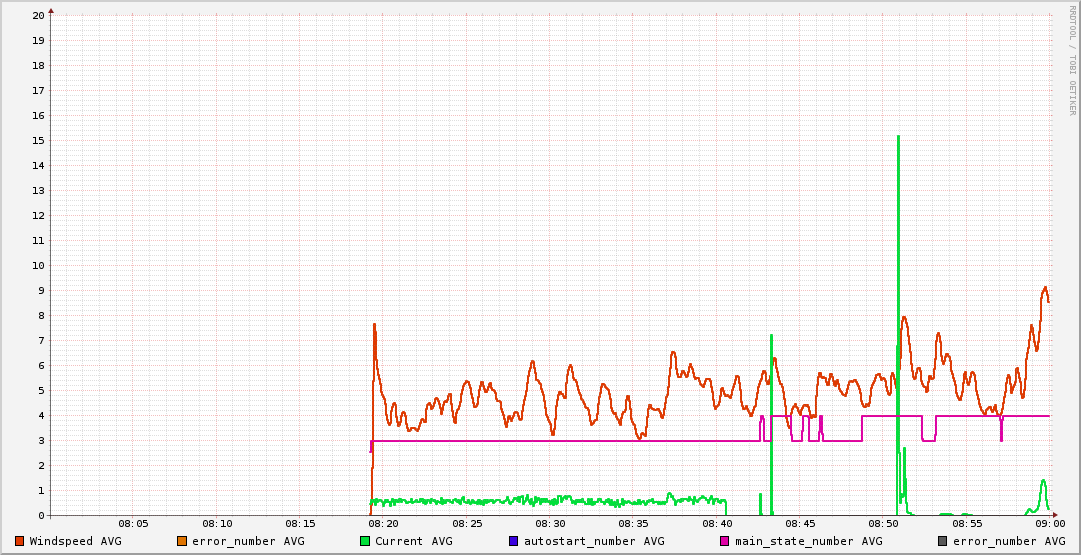Image resolution: width=1081 pixels, height=555 pixels.
Task: Click the 08:20 x-axis time label
Action: (383, 524)
